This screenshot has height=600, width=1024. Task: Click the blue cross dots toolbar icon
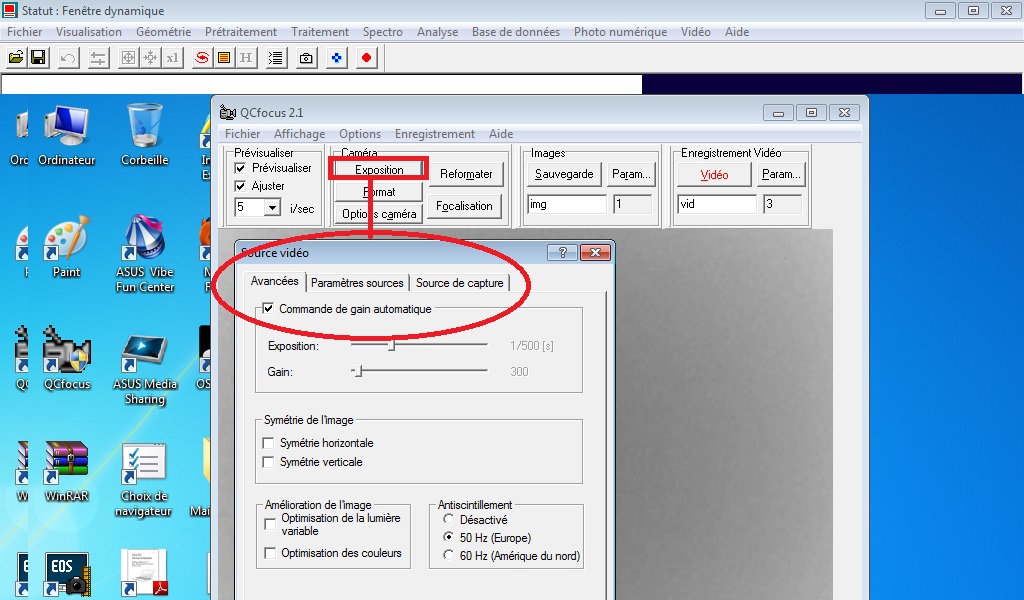pos(336,58)
